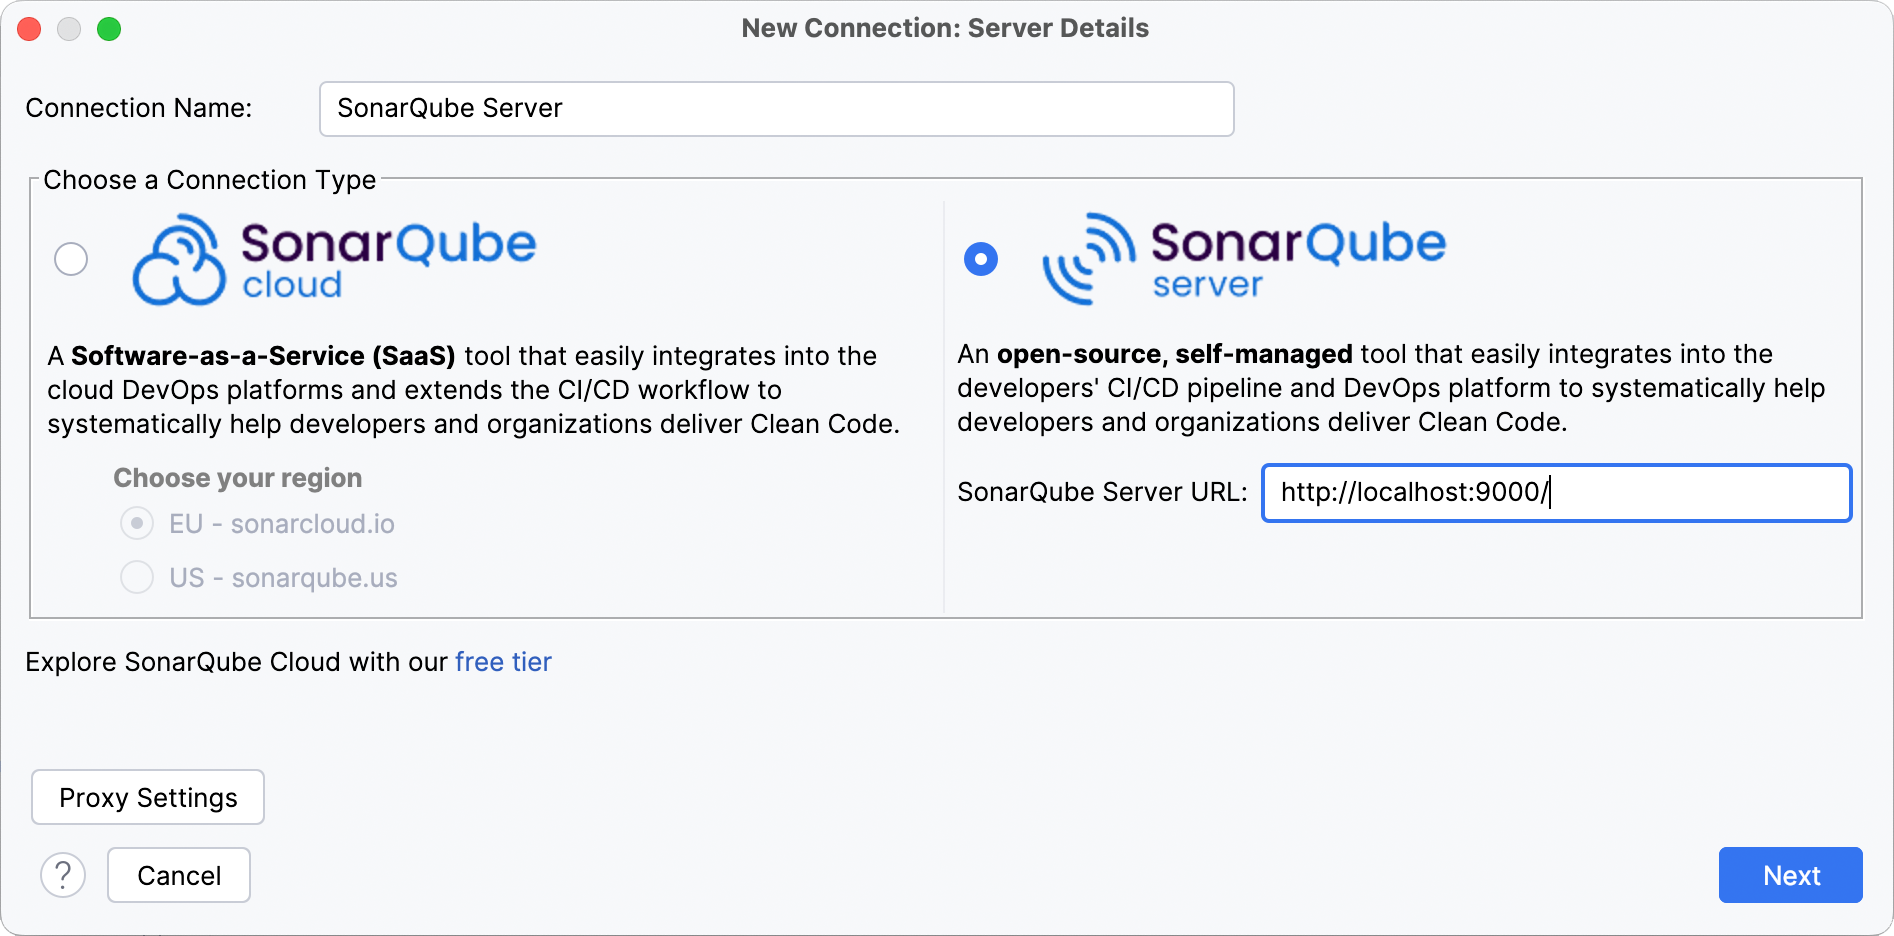Close the dialog with the red button
The image size is (1894, 936).
(x=30, y=29)
